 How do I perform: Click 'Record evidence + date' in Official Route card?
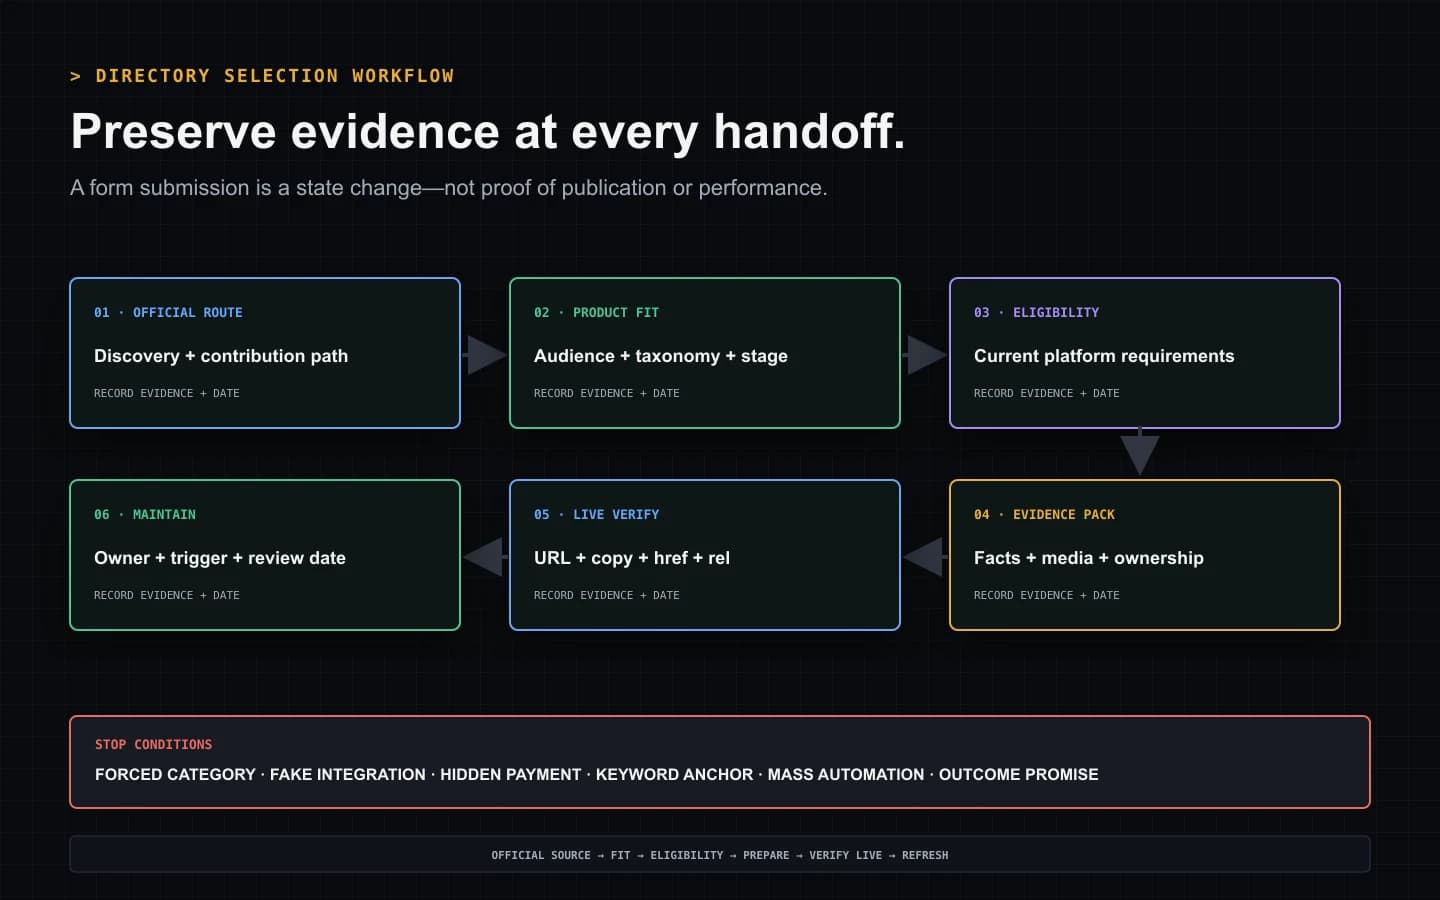[167, 393]
